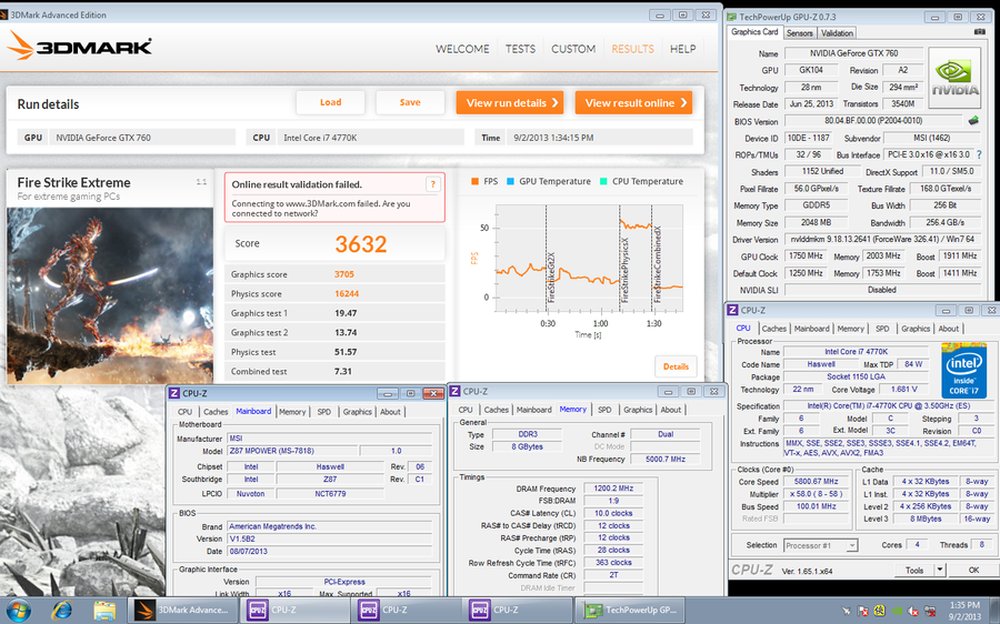The height and width of the screenshot is (624, 1000).
Task: Click the Fire Strike Extreme preview image
Action: coord(110,295)
